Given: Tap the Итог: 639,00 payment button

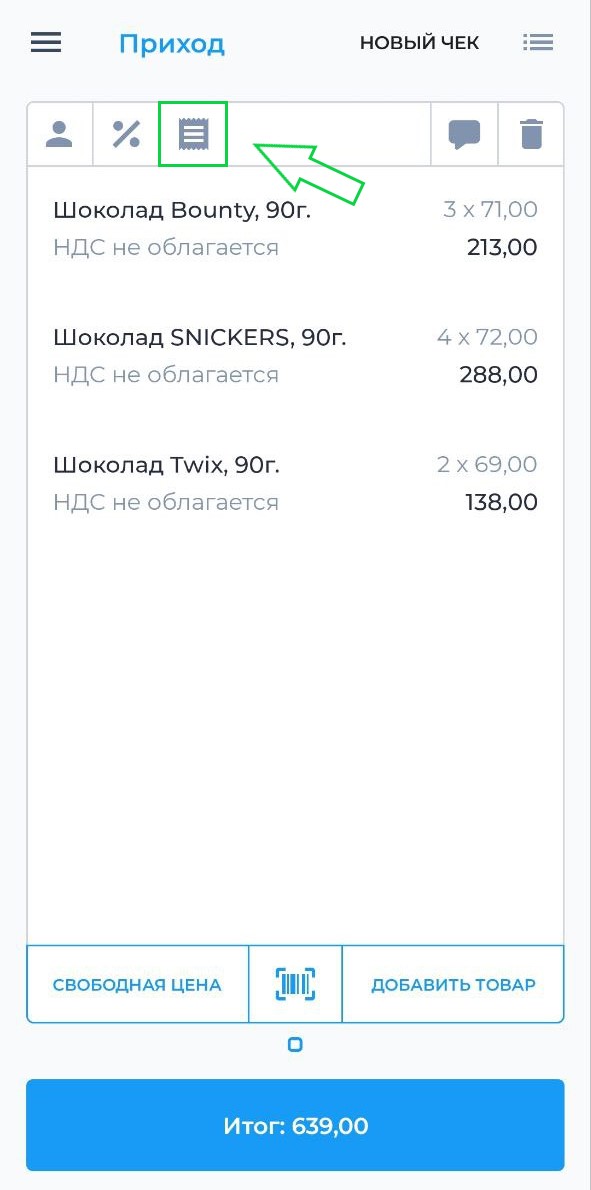Looking at the screenshot, I should coord(295,1125).
